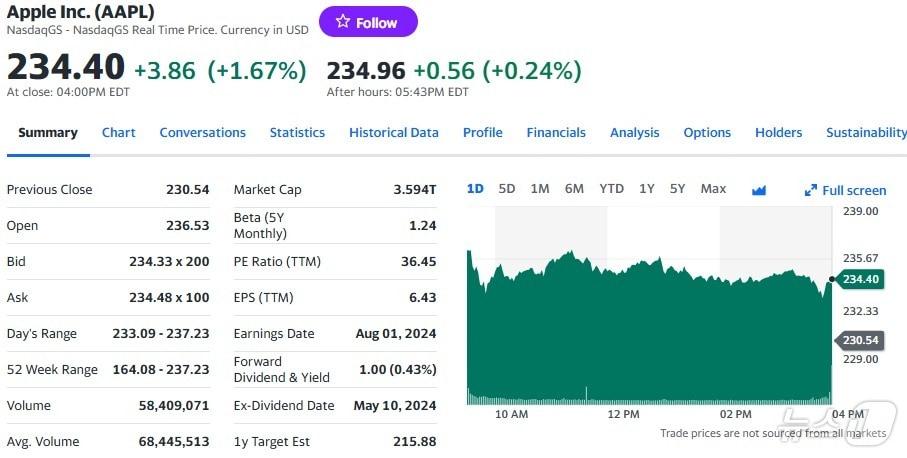This screenshot has width=907, height=458.
Task: Open the Financials tab
Action: (x=556, y=133)
